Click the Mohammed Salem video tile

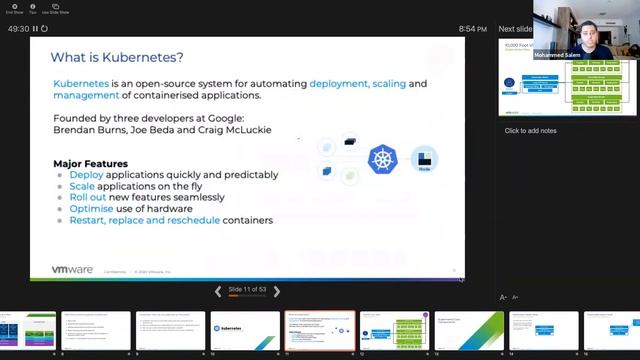(x=586, y=30)
